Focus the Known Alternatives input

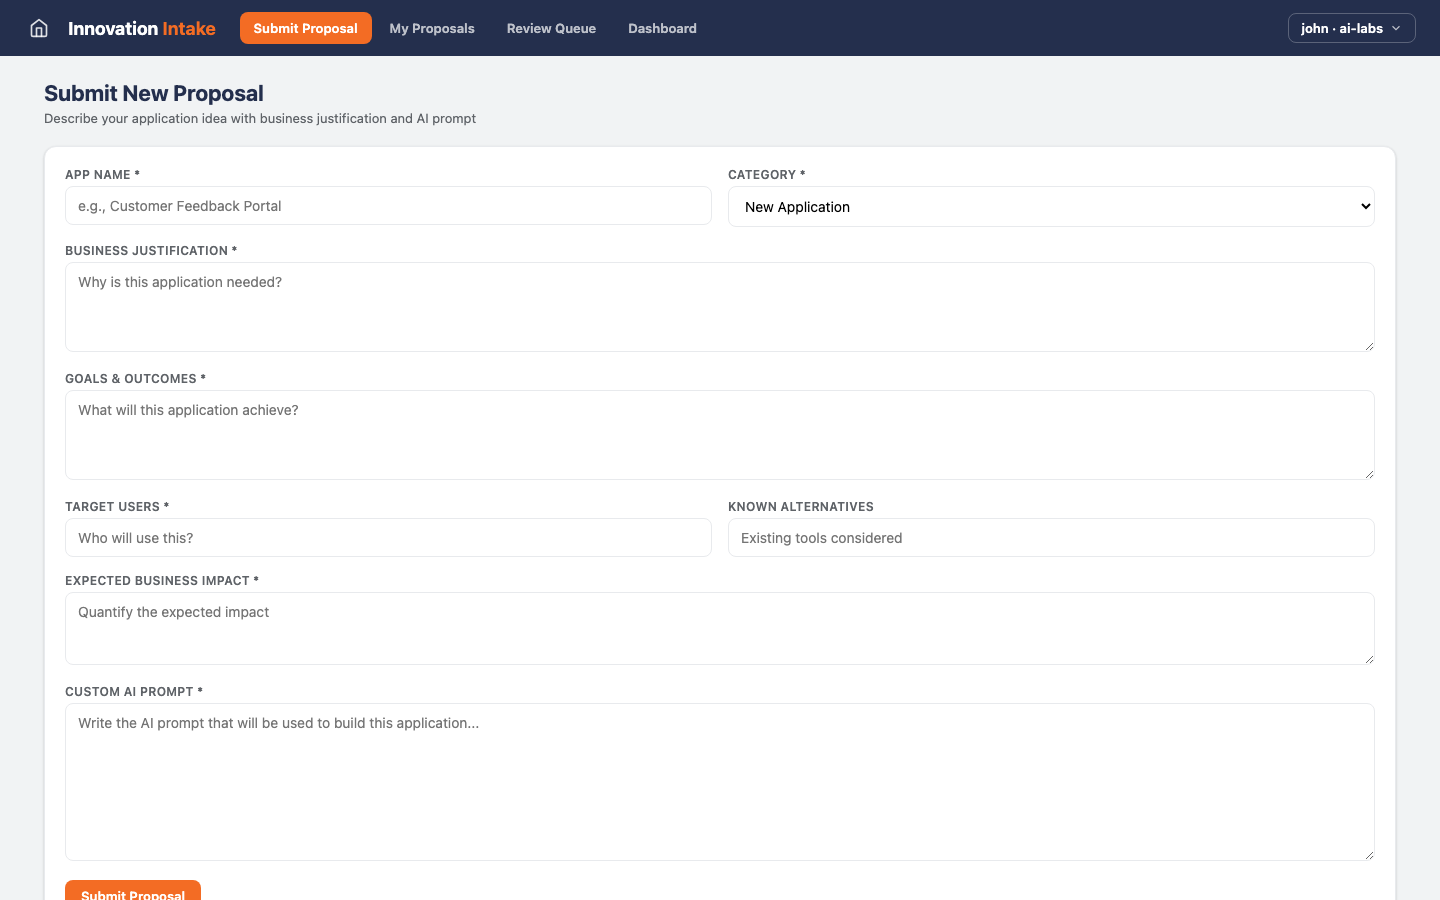pos(1051,537)
